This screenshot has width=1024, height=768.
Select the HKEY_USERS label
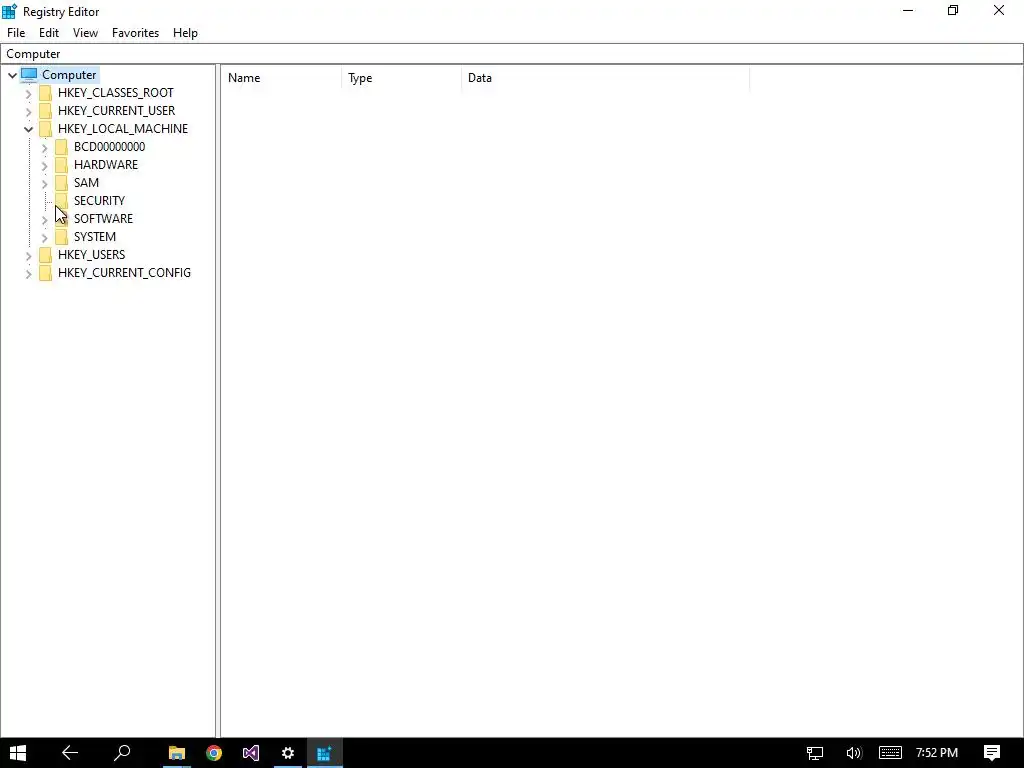(91, 255)
